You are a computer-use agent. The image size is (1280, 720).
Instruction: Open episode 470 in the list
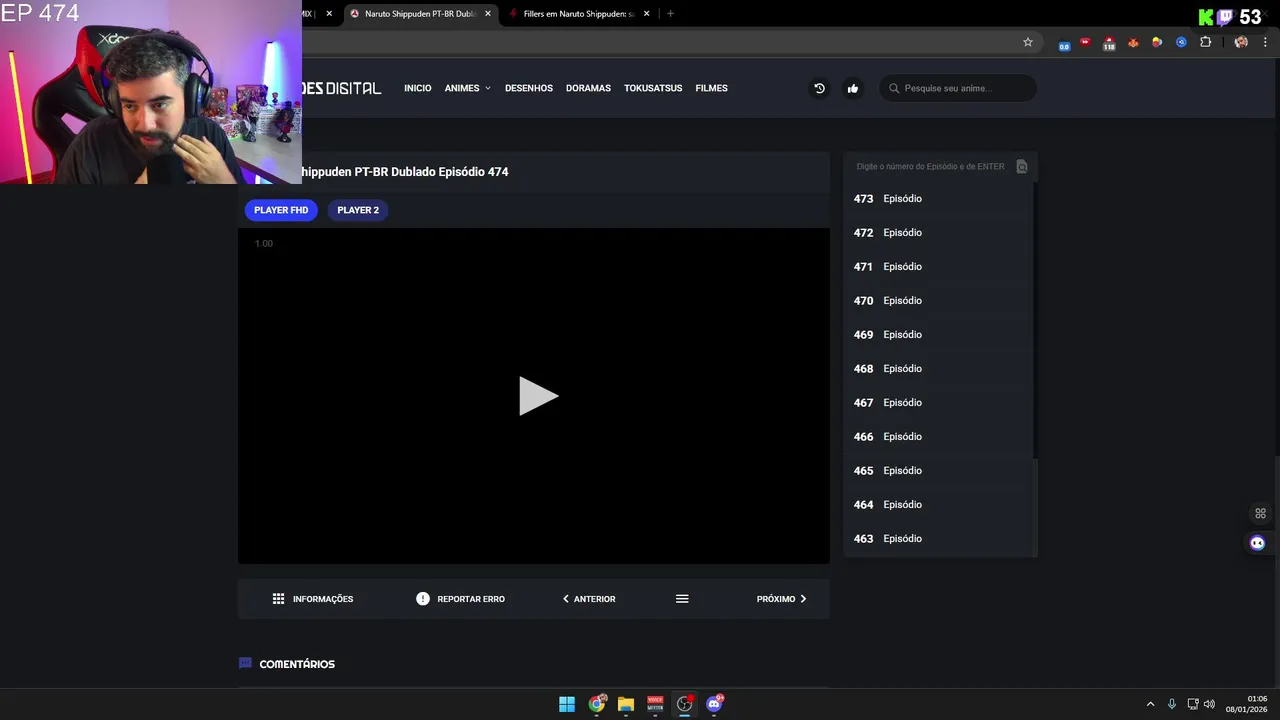tap(937, 301)
